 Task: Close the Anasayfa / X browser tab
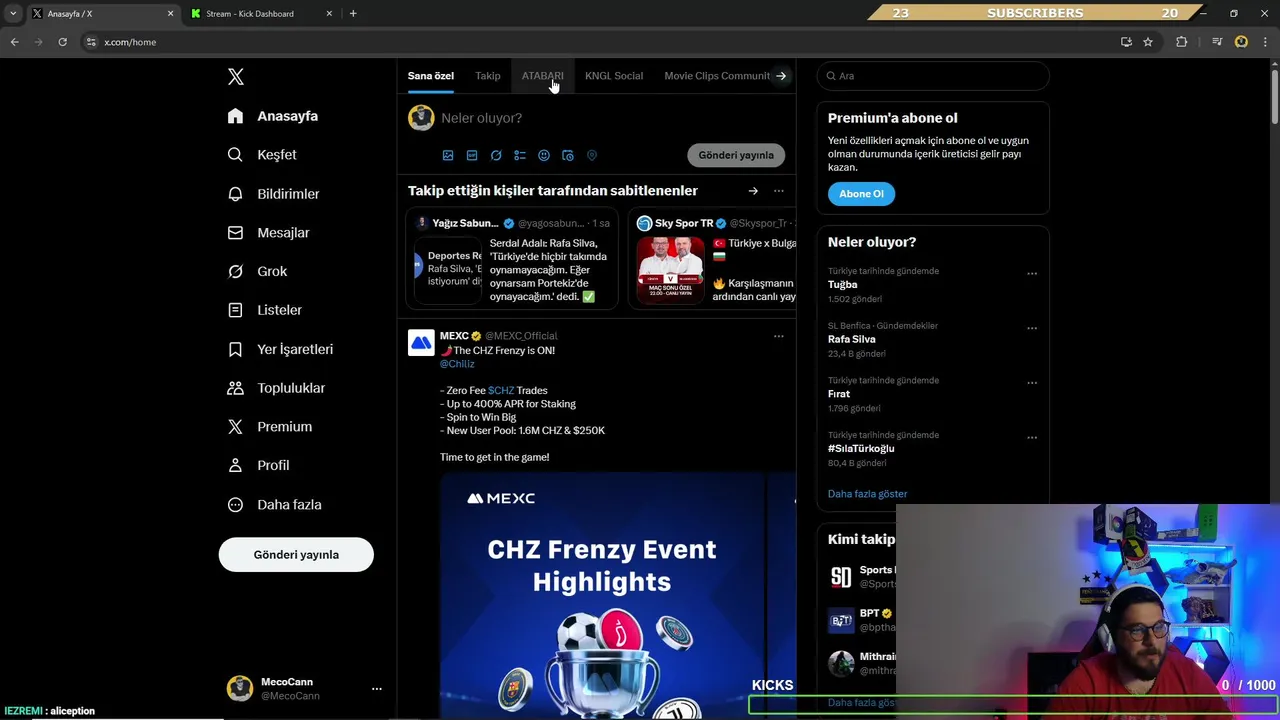[170, 14]
